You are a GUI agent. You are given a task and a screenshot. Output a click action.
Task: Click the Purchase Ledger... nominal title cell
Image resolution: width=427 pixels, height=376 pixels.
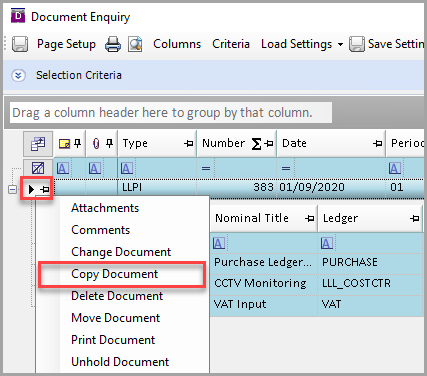tap(264, 262)
